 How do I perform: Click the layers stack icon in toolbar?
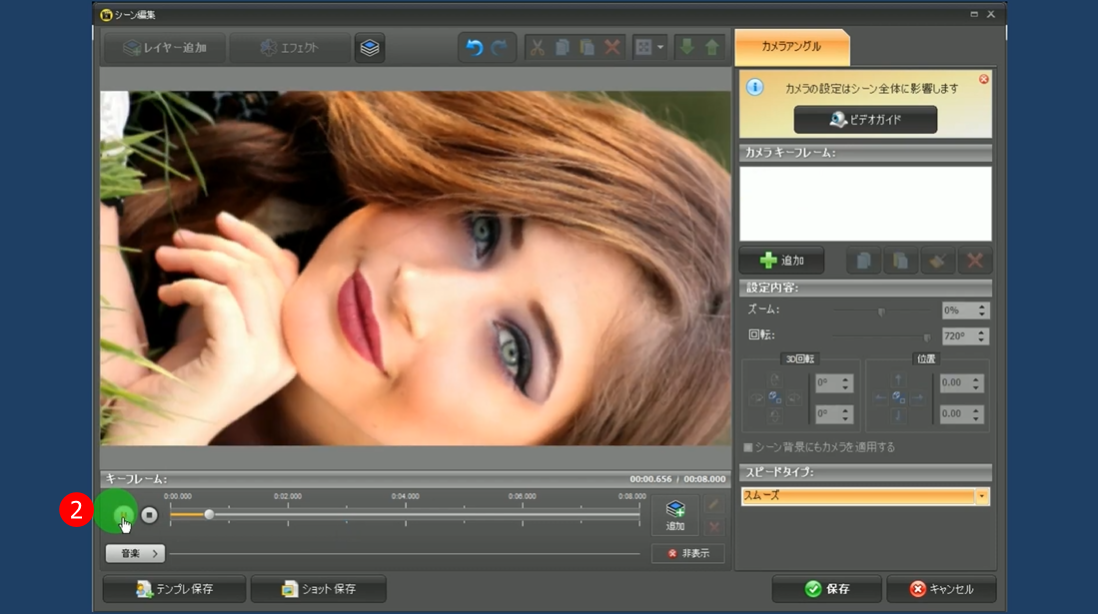click(370, 48)
